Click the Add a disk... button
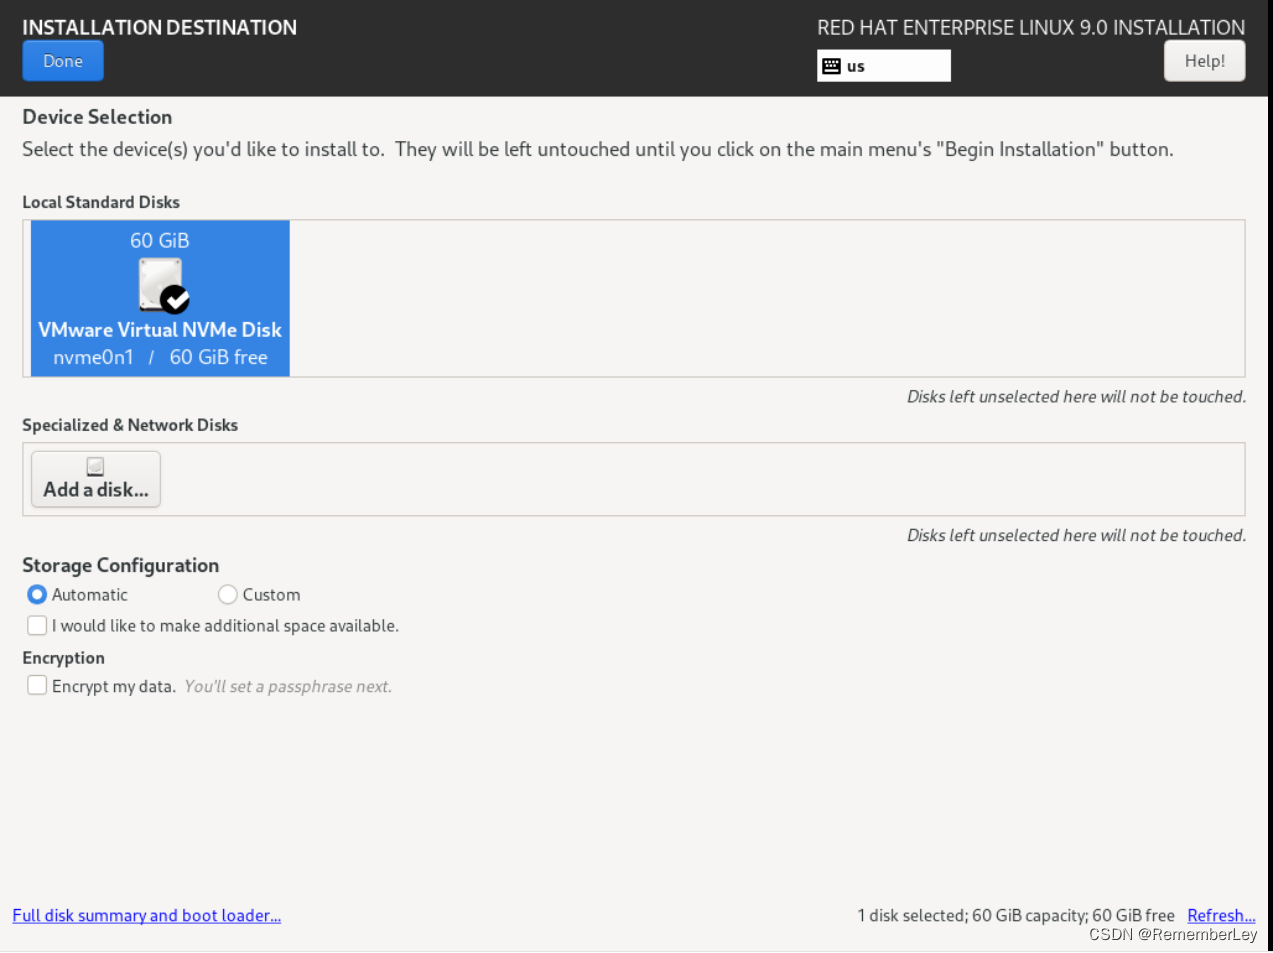 point(96,479)
